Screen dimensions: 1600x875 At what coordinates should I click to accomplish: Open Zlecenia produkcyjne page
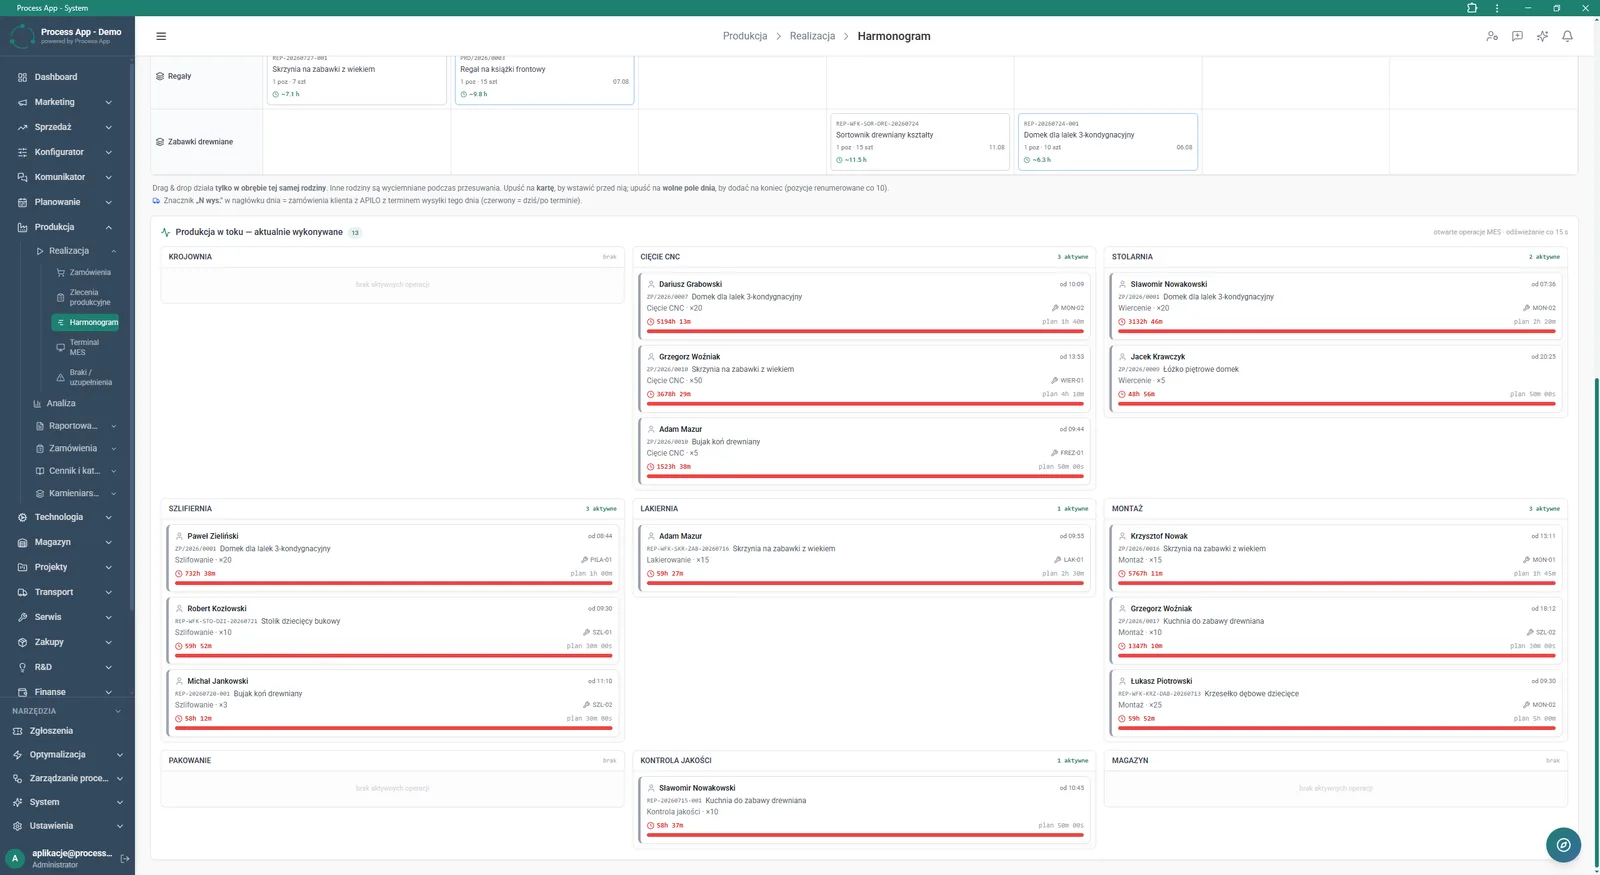coord(86,297)
